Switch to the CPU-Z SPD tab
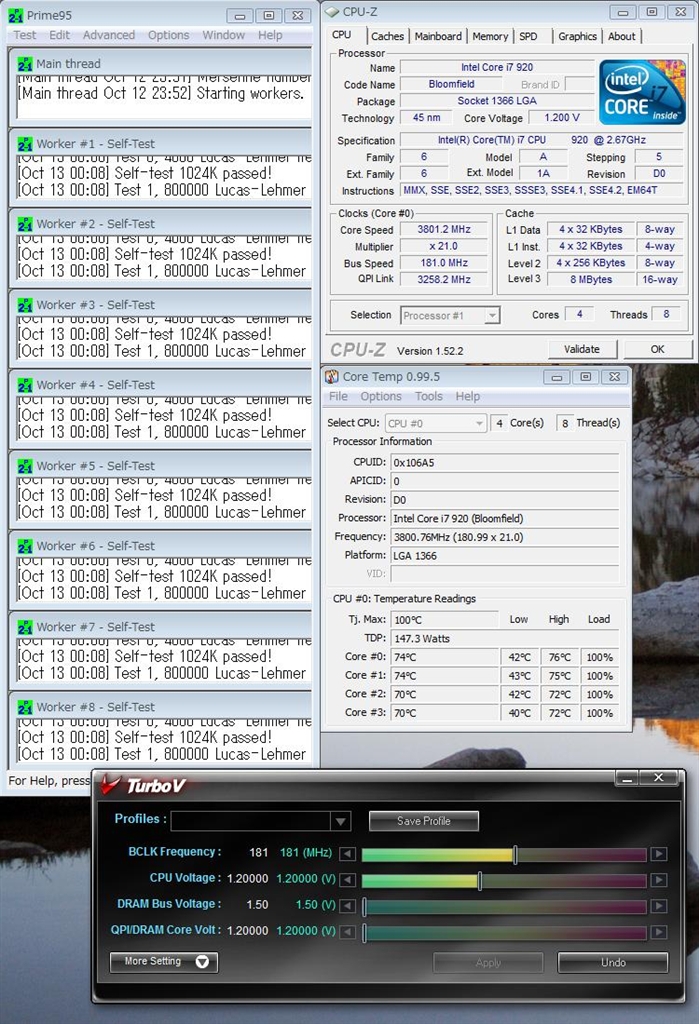 [x=528, y=37]
